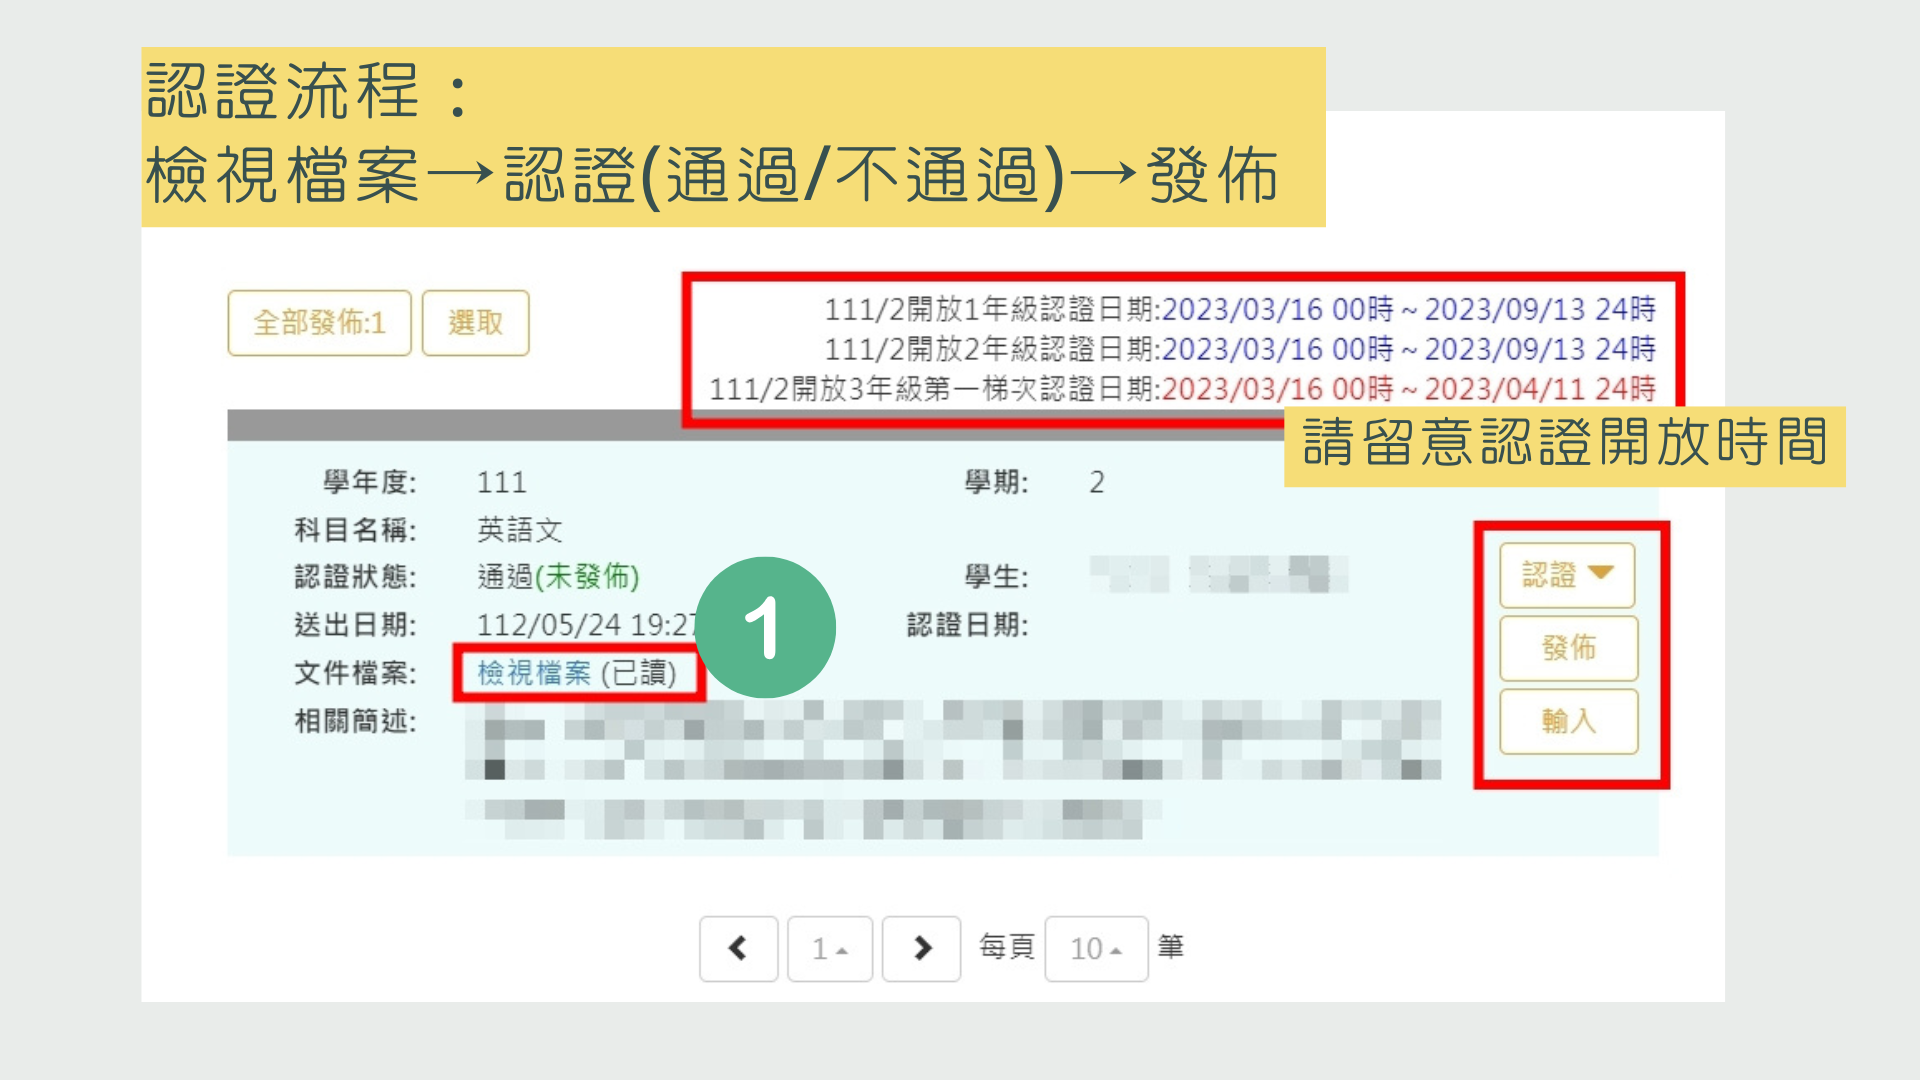Open the 檢視檔案 link
1920x1080 pixels.
534,673
